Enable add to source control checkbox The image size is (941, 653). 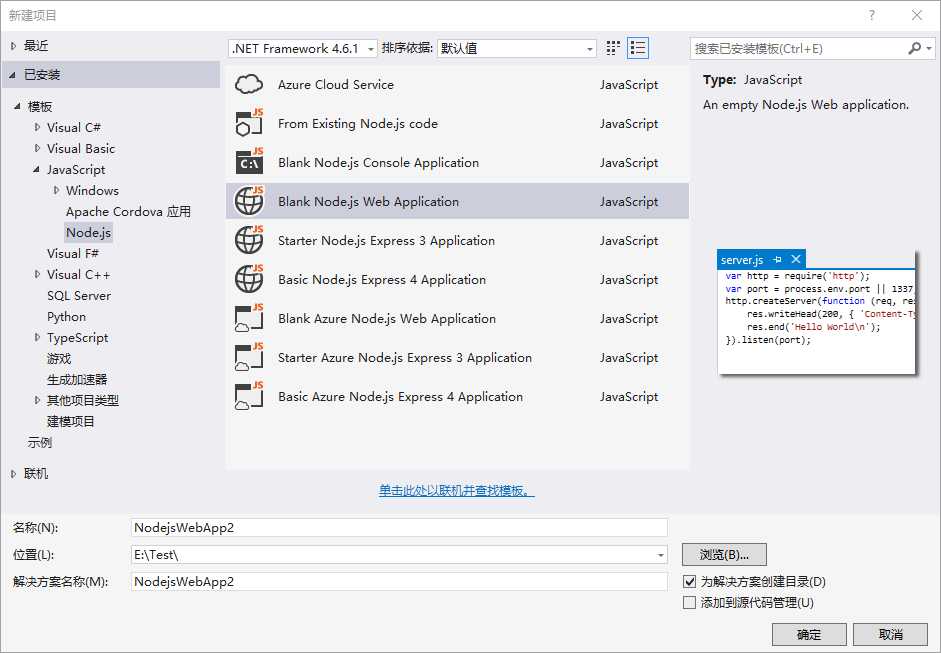click(690, 603)
